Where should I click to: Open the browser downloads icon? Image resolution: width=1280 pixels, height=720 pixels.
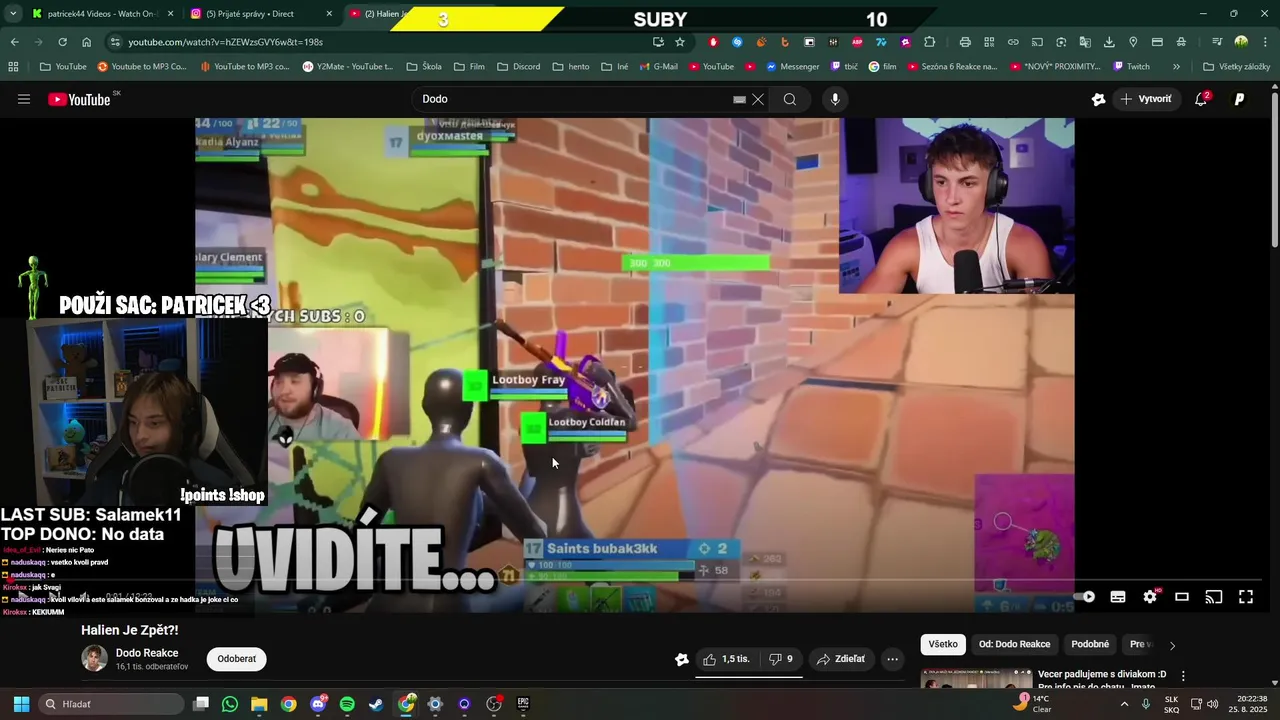tap(1109, 42)
